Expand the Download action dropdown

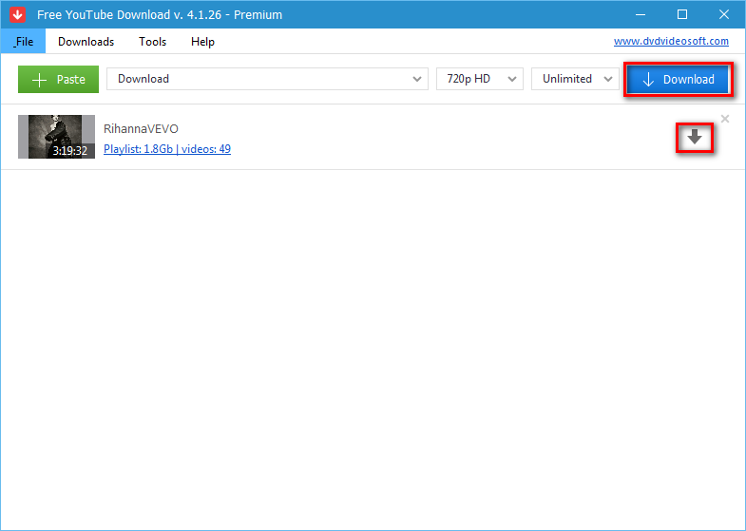267,79
